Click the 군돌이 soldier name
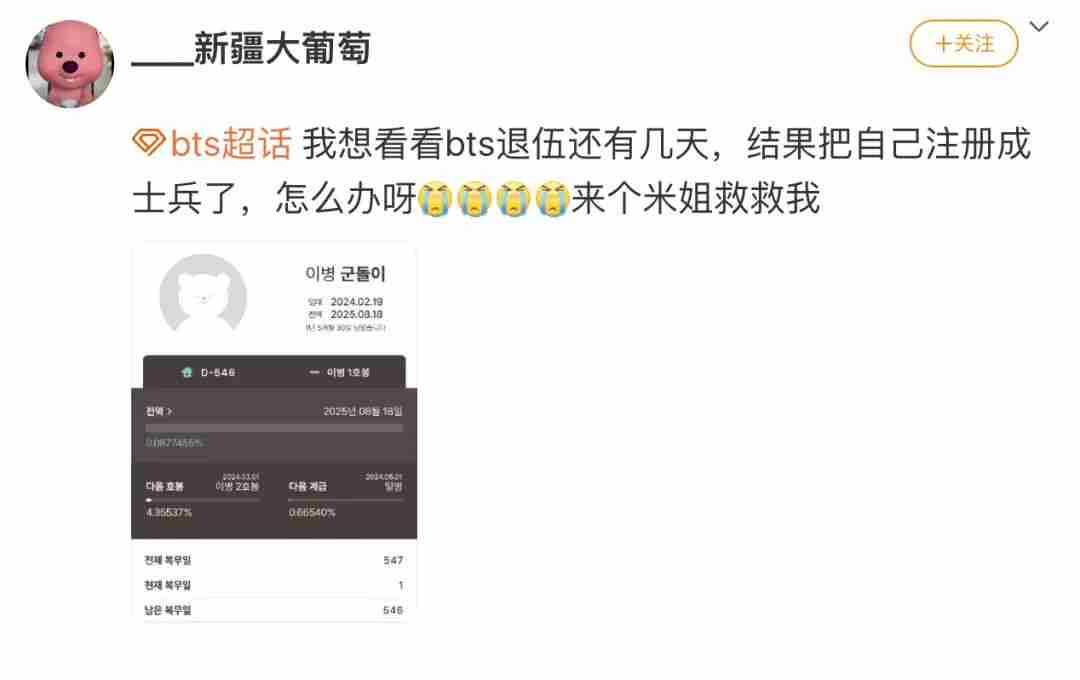The width and height of the screenshot is (1080, 680). [x=363, y=274]
